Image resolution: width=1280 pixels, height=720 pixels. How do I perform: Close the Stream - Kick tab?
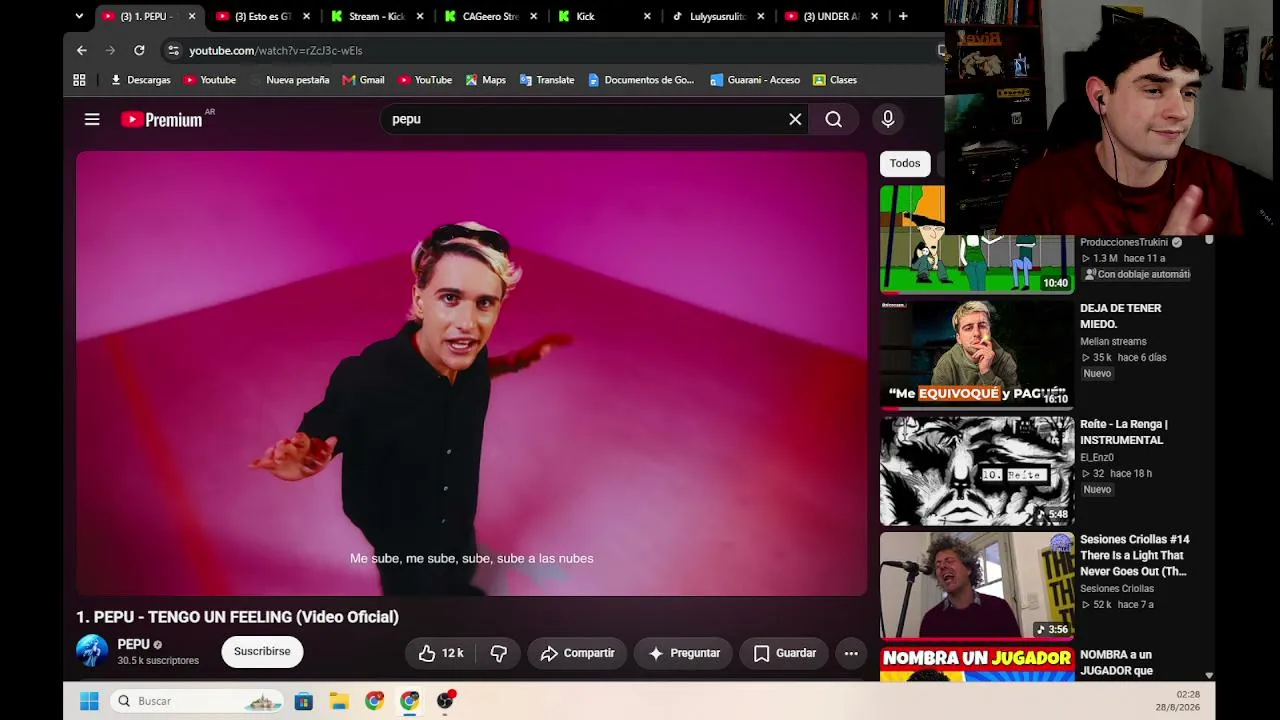click(x=420, y=16)
